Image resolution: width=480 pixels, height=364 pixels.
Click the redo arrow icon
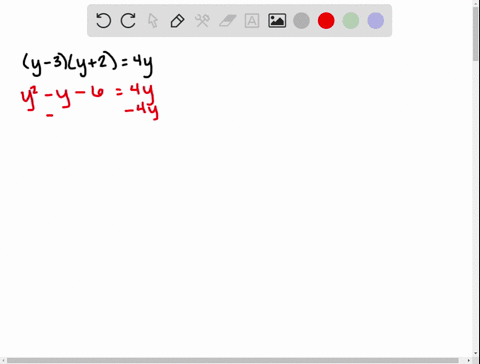click(128, 21)
